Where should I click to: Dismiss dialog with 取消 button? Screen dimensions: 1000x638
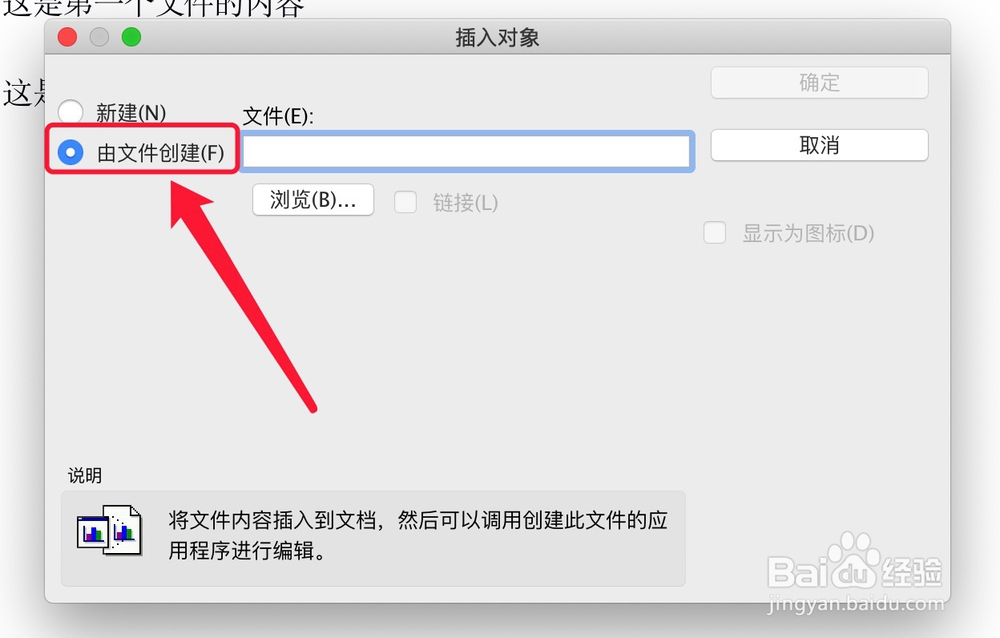(x=820, y=145)
